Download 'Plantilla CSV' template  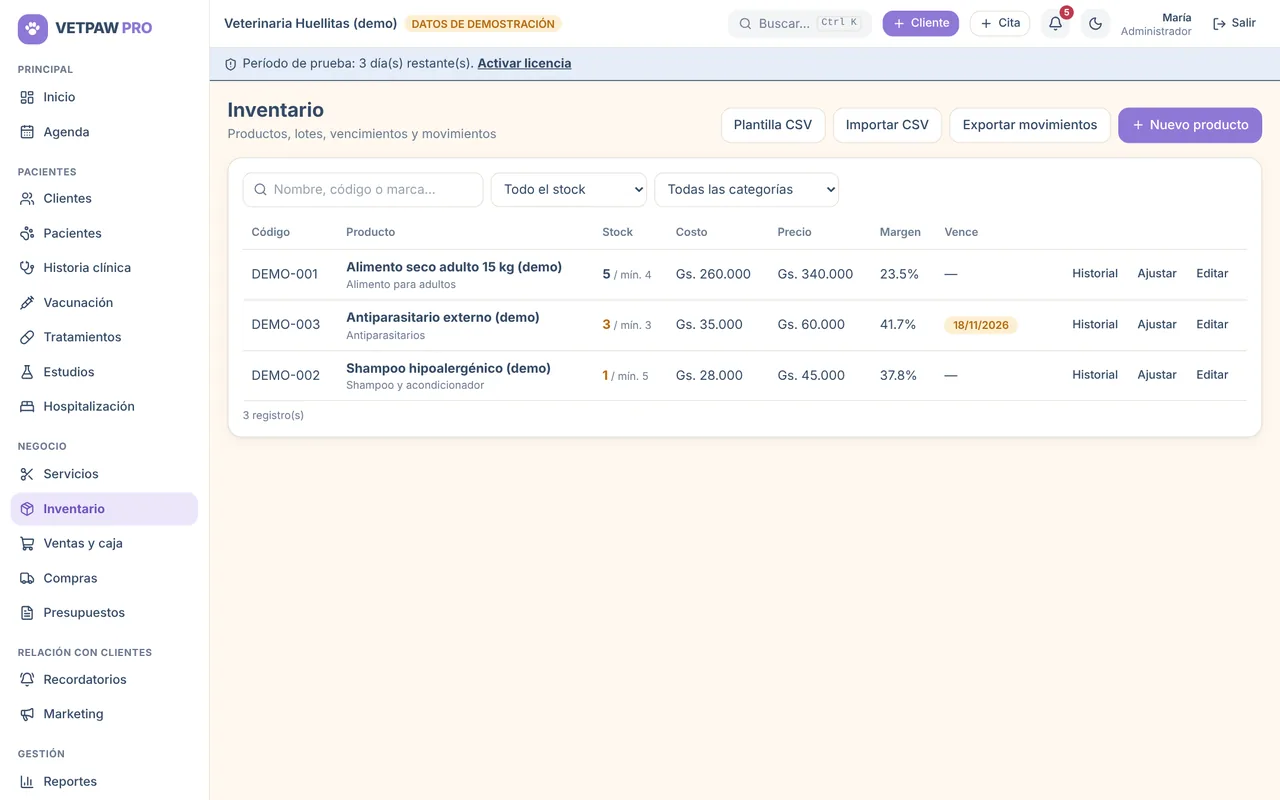[773, 125]
